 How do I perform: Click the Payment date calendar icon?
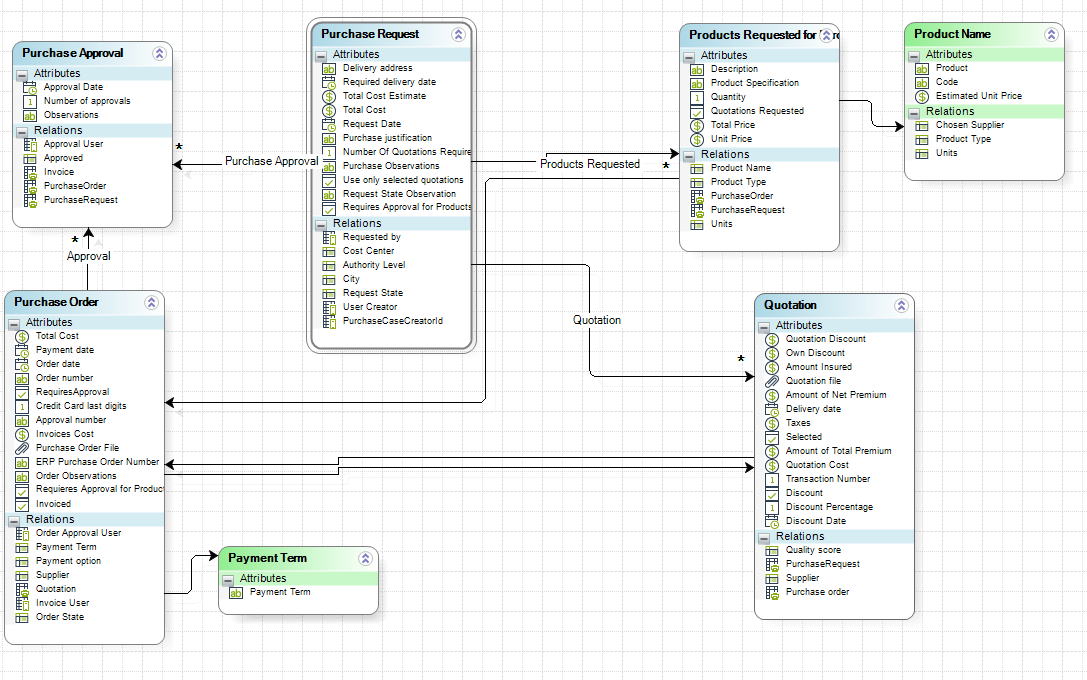pos(22,351)
